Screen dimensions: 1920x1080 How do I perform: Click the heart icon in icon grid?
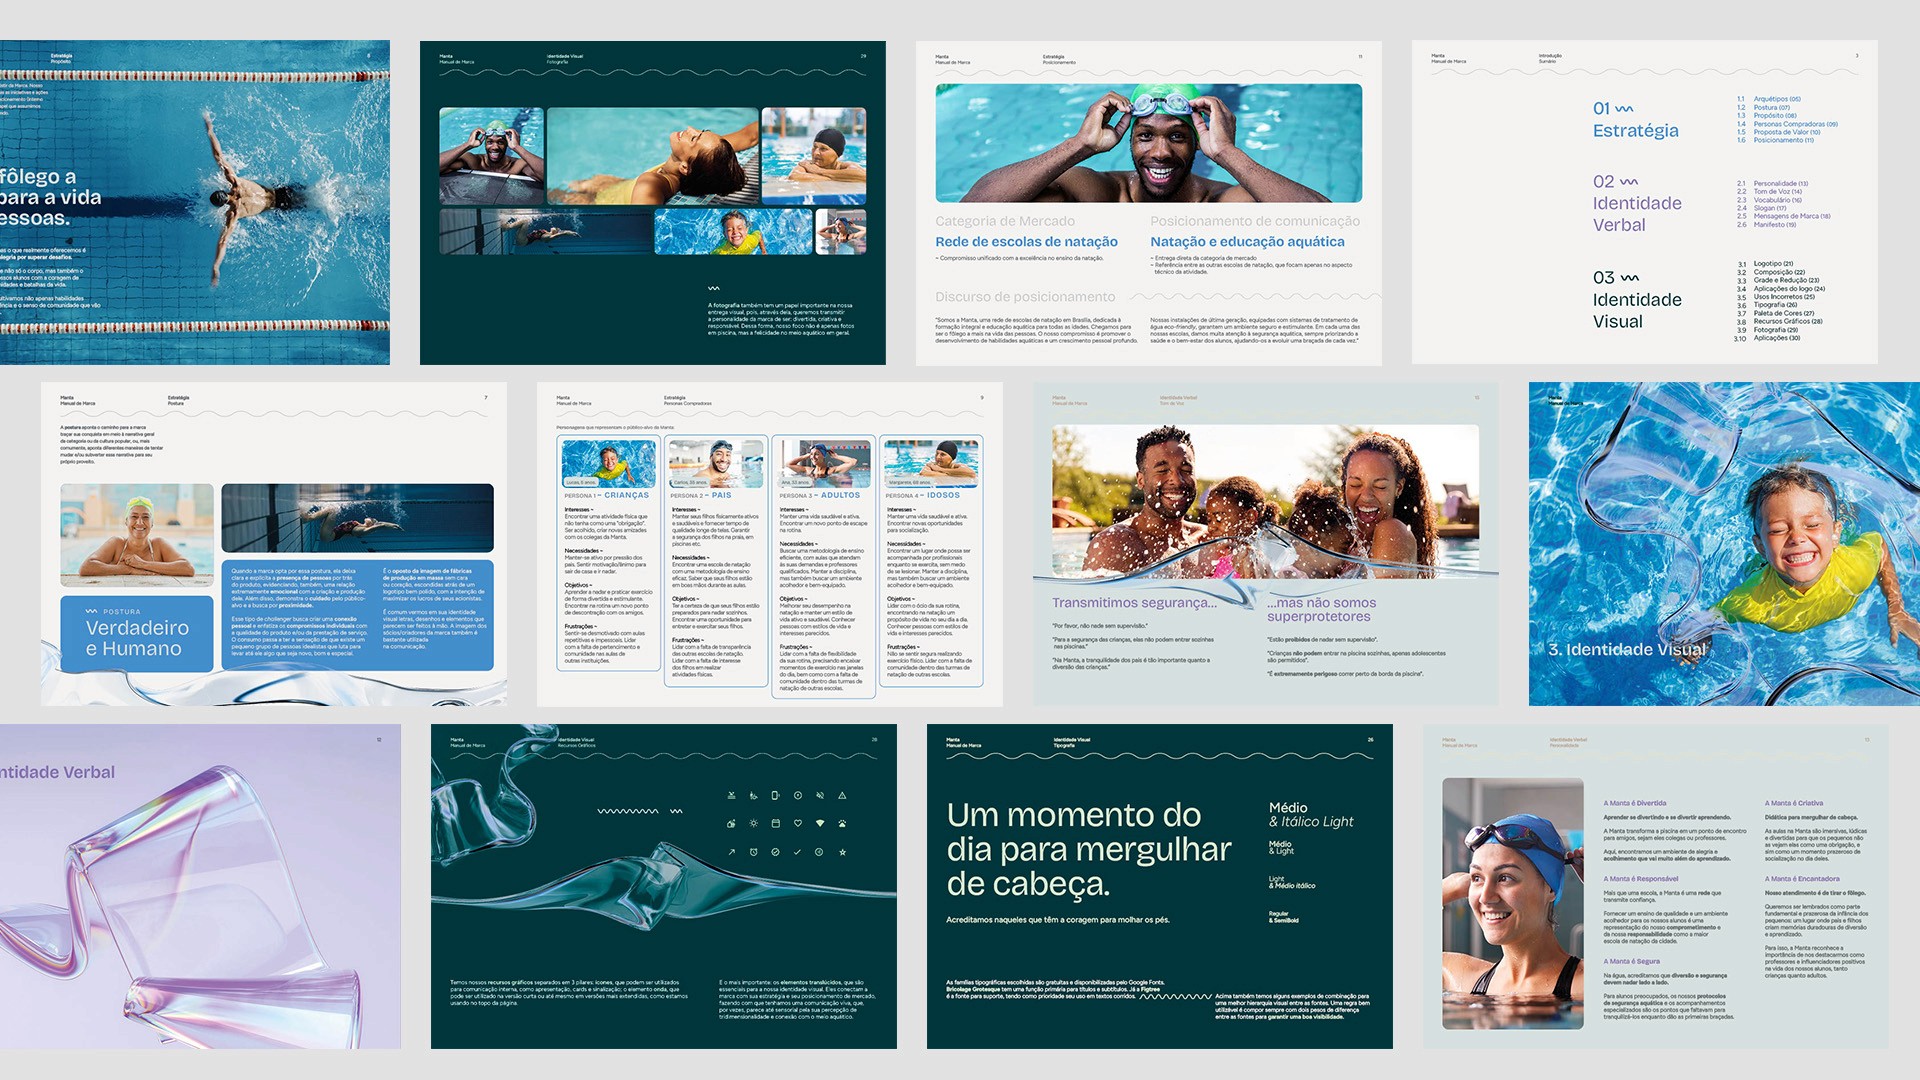[x=798, y=823]
